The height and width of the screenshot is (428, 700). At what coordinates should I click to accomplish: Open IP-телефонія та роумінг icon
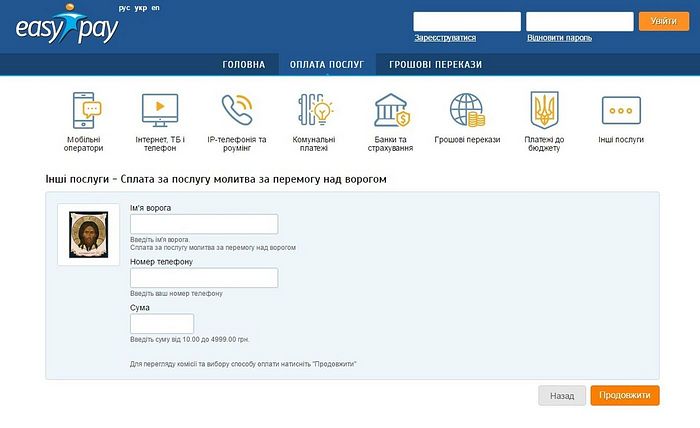pyautogui.click(x=237, y=109)
